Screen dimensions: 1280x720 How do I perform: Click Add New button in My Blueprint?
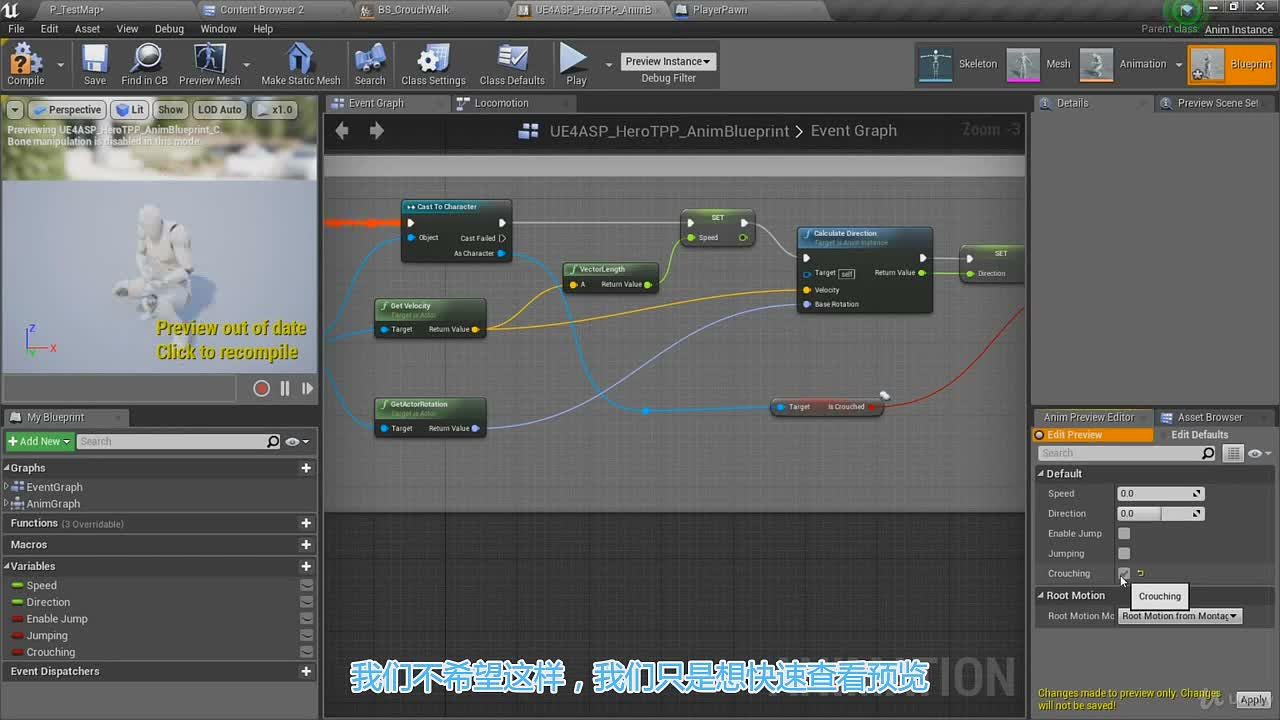point(39,441)
